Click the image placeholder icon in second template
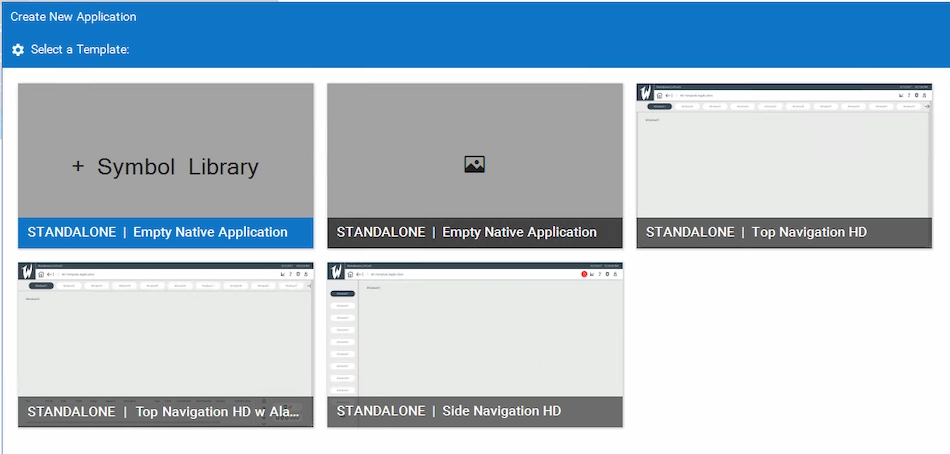This screenshot has height=454, width=950. click(x=475, y=165)
